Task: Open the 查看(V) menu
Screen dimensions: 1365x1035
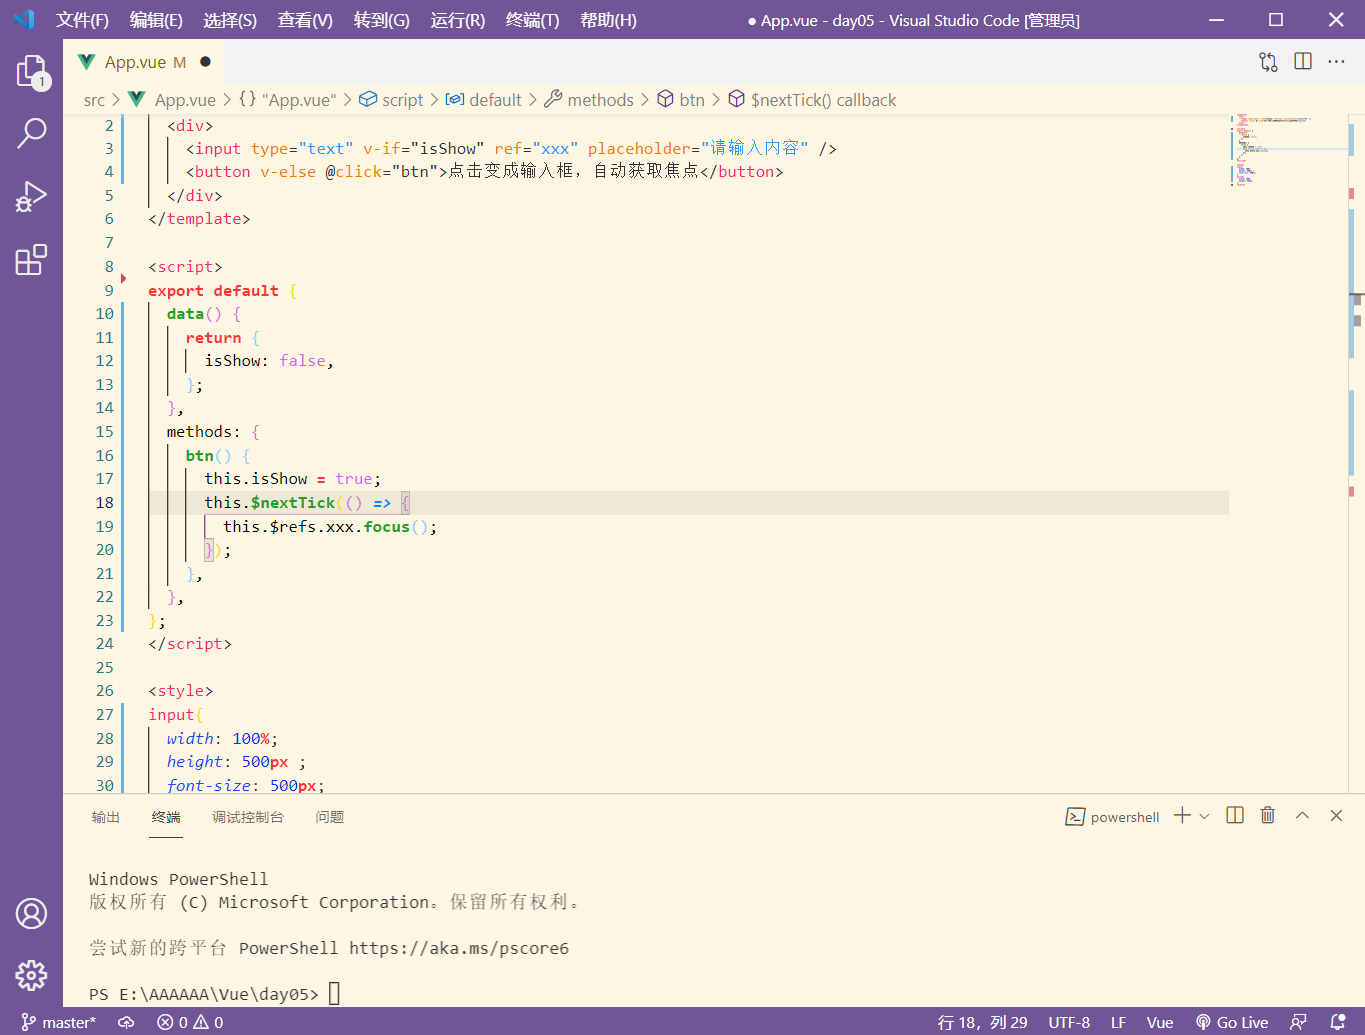Action: point(305,20)
